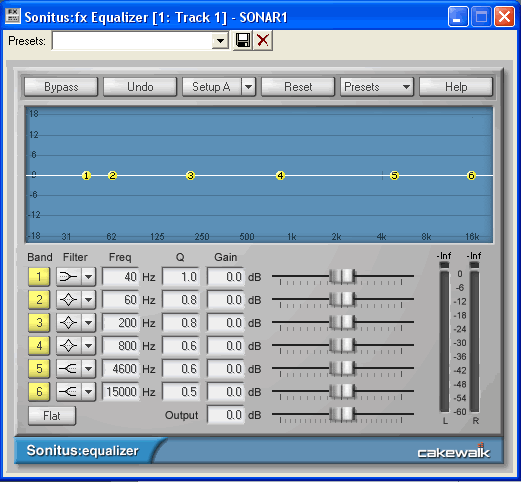
Task: Expand band 3 filter type dropdown
Action: [x=88, y=323]
